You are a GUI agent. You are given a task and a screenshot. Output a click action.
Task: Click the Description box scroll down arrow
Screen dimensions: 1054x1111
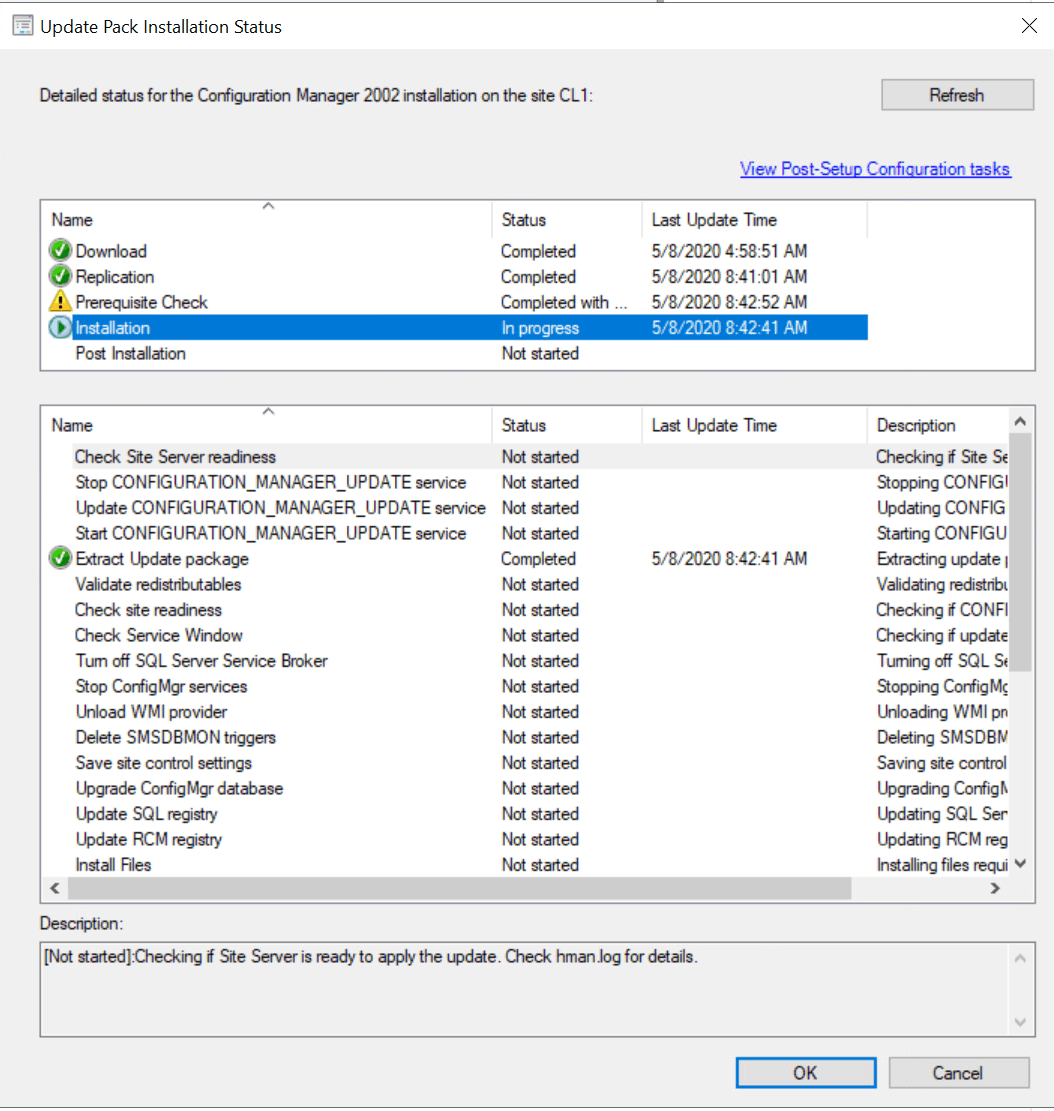[x=1020, y=1022]
